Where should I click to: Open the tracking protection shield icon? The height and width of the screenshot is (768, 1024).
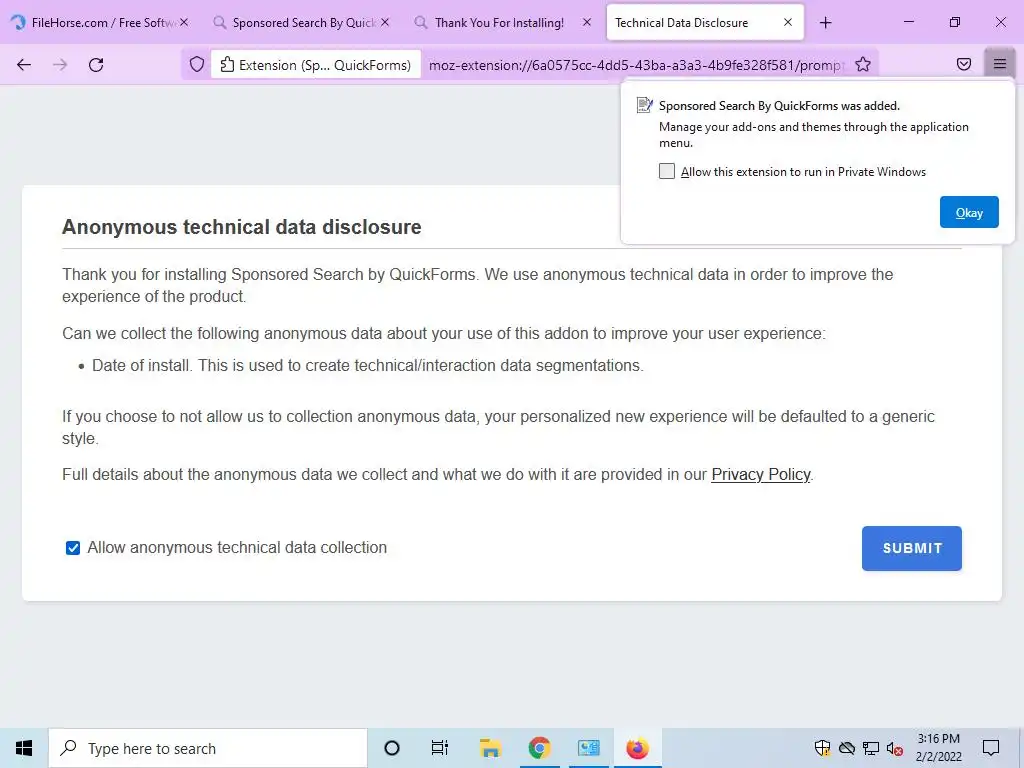click(197, 65)
